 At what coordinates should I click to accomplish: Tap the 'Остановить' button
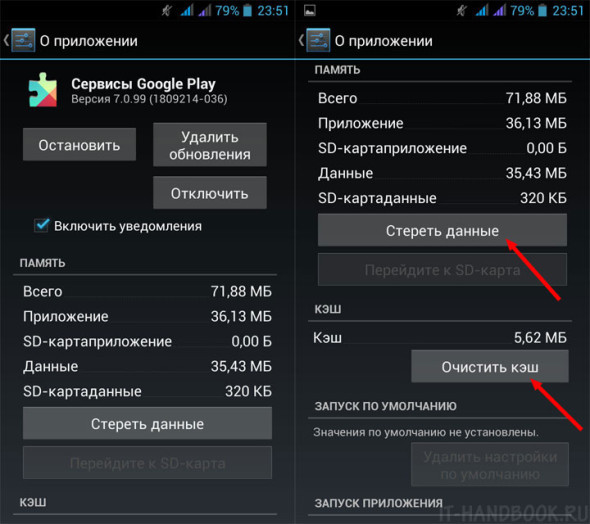click(79, 145)
